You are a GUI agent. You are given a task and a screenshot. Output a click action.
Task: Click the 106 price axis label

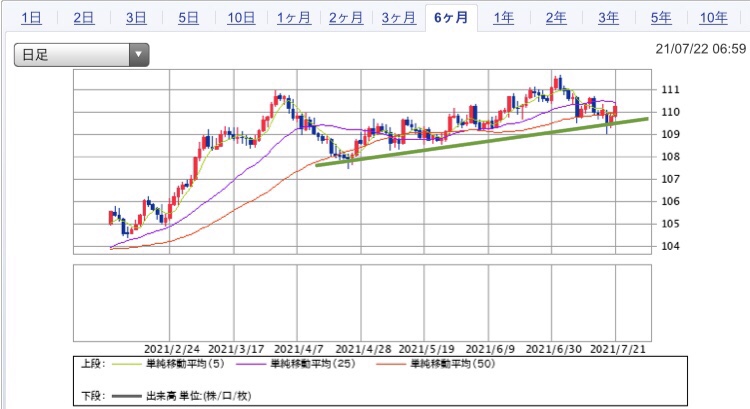(x=670, y=201)
